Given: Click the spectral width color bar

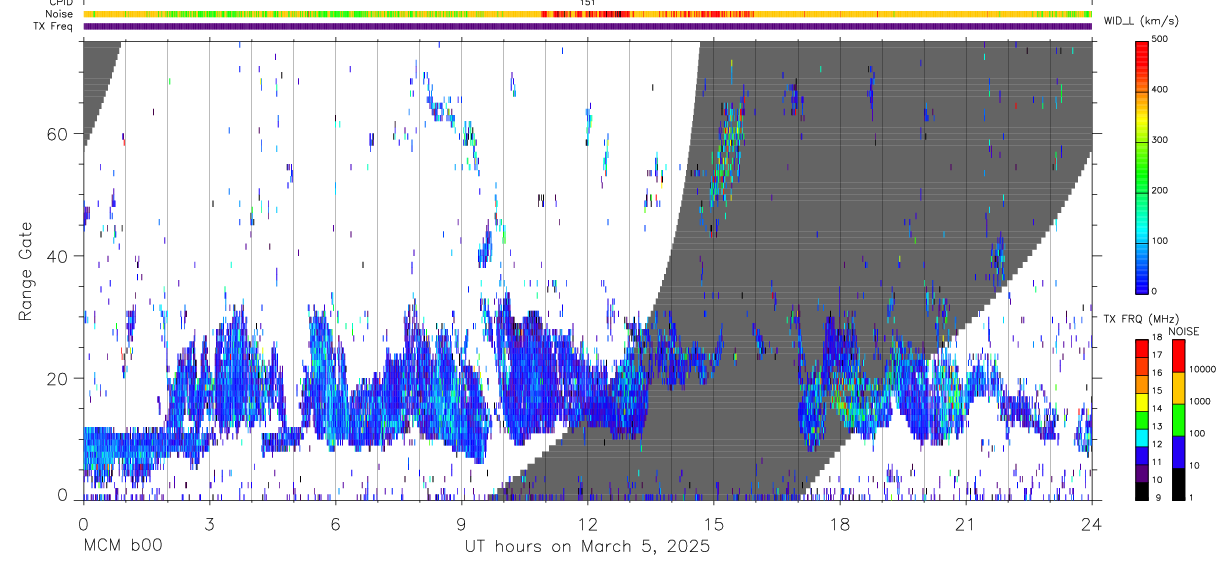Looking at the screenshot, I should pos(1143,166).
